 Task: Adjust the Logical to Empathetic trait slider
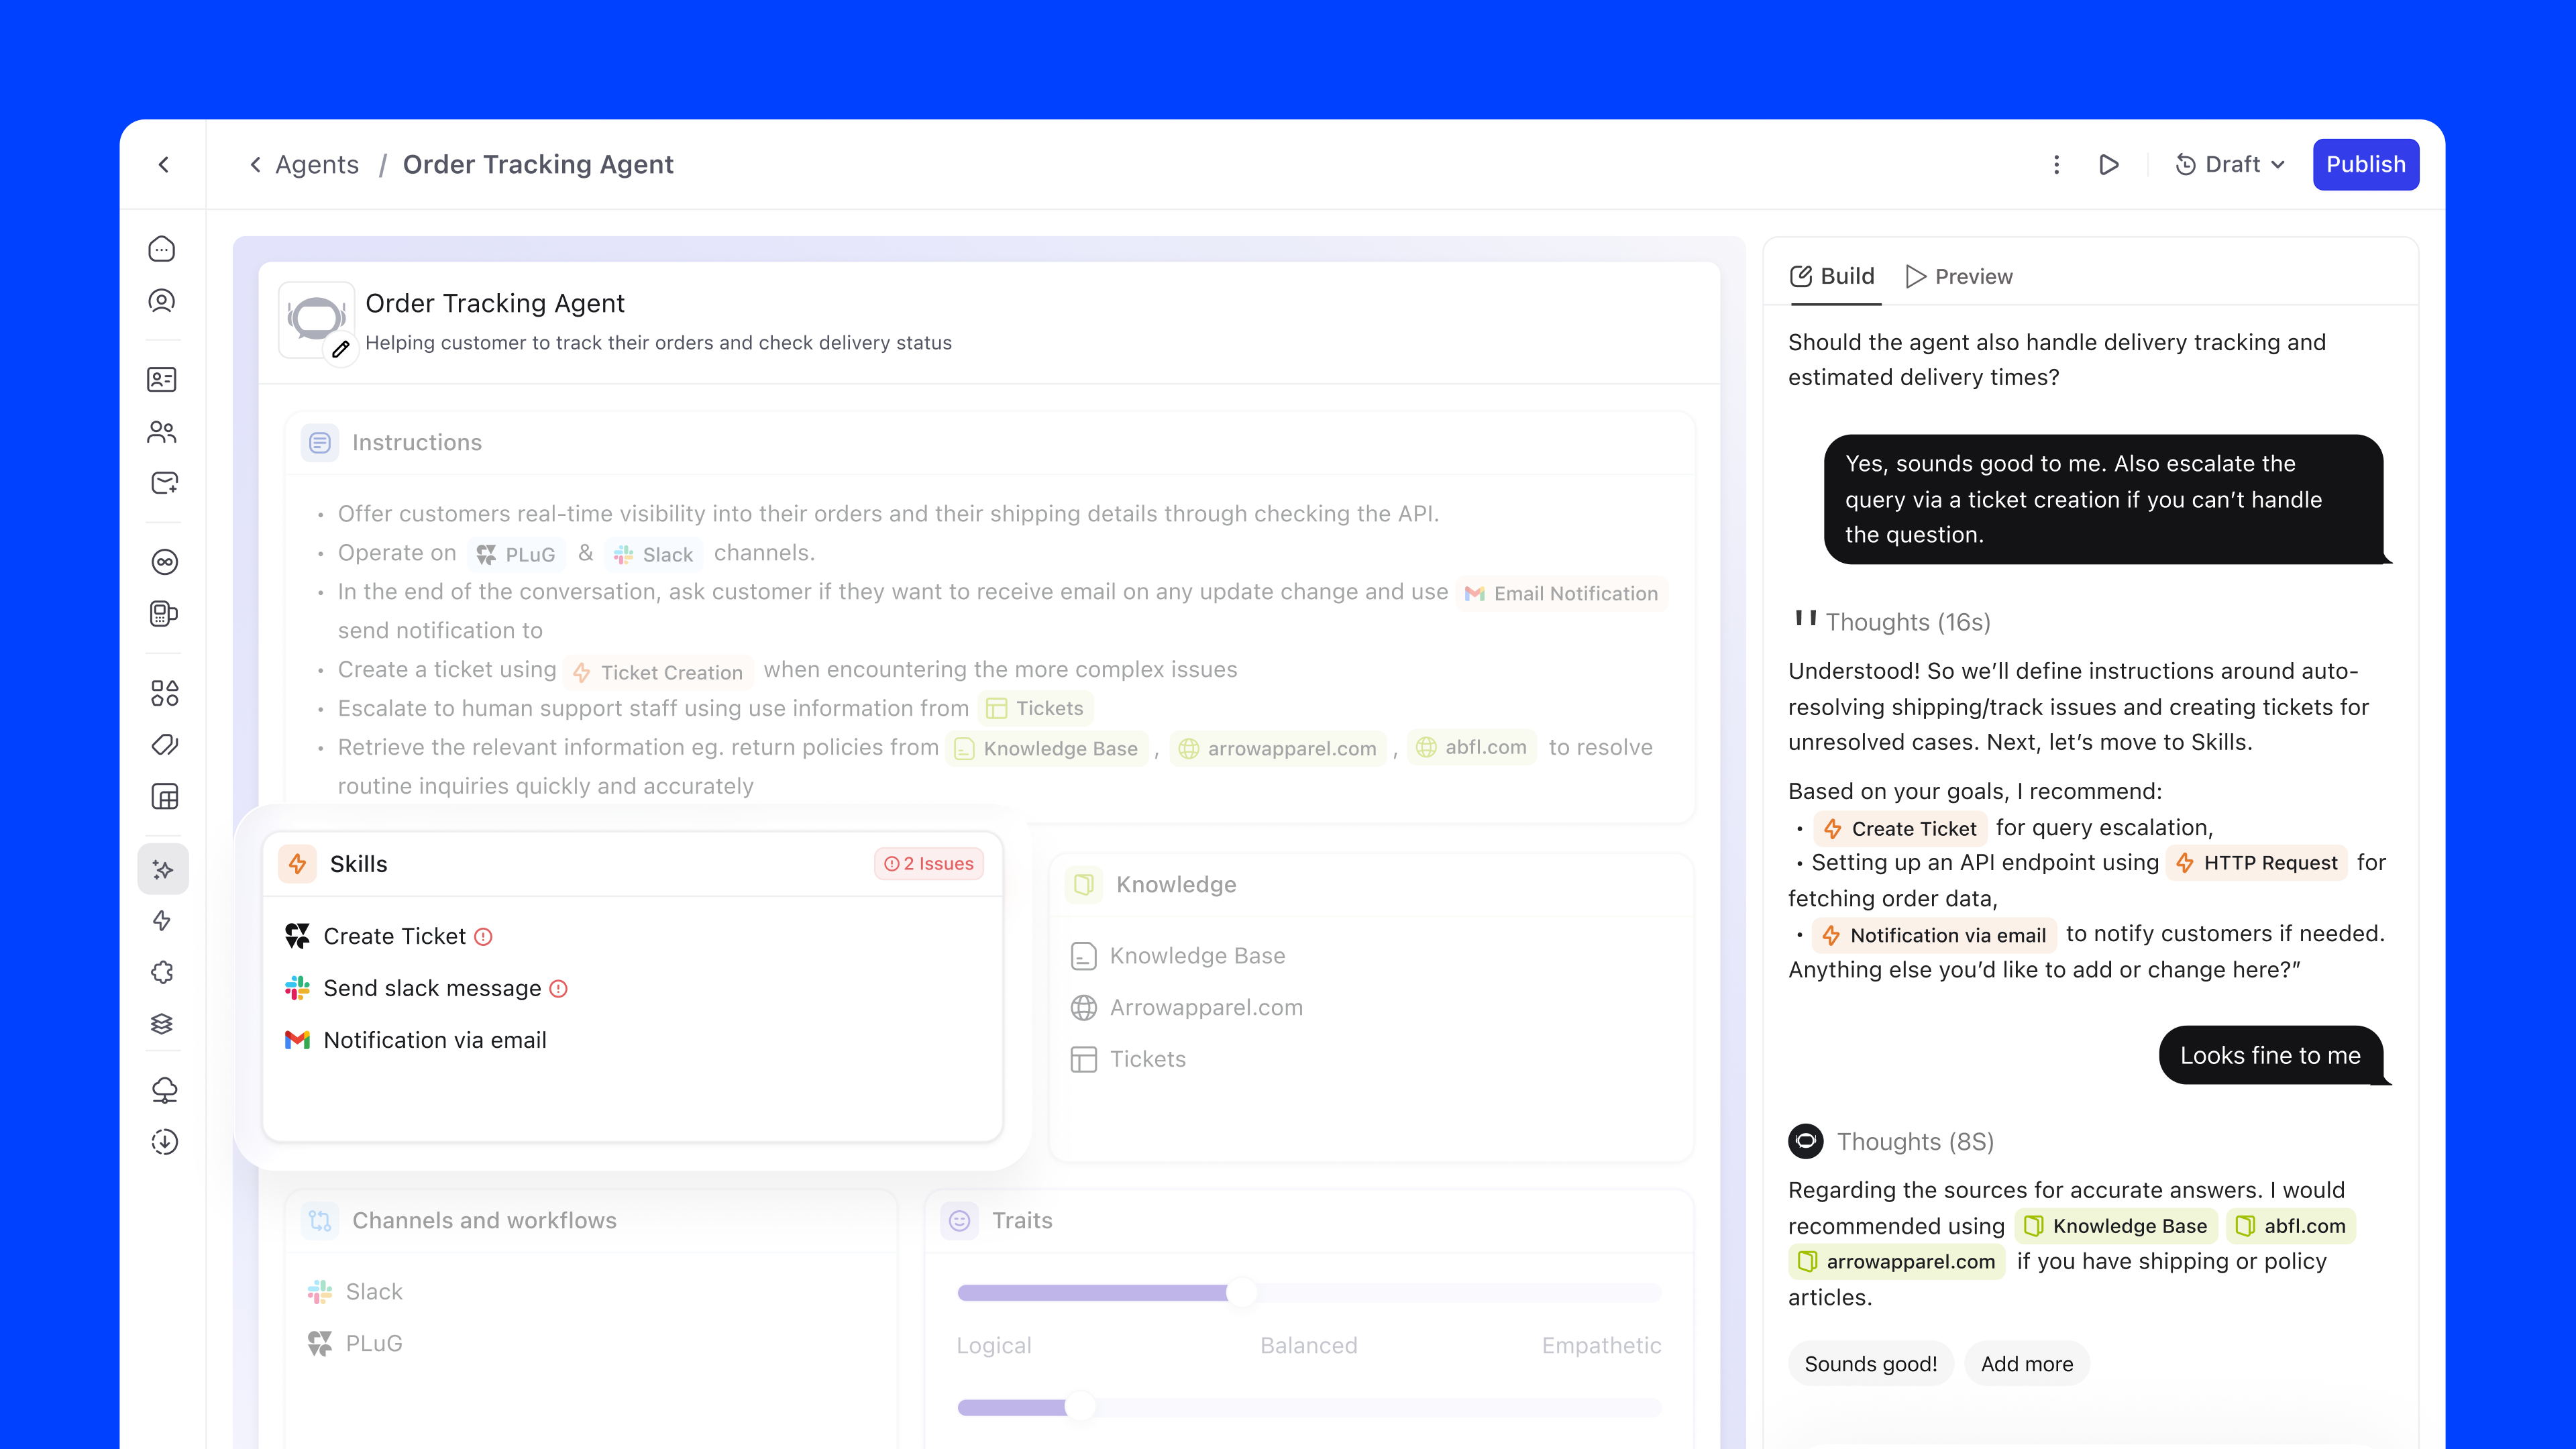pos(1242,1293)
